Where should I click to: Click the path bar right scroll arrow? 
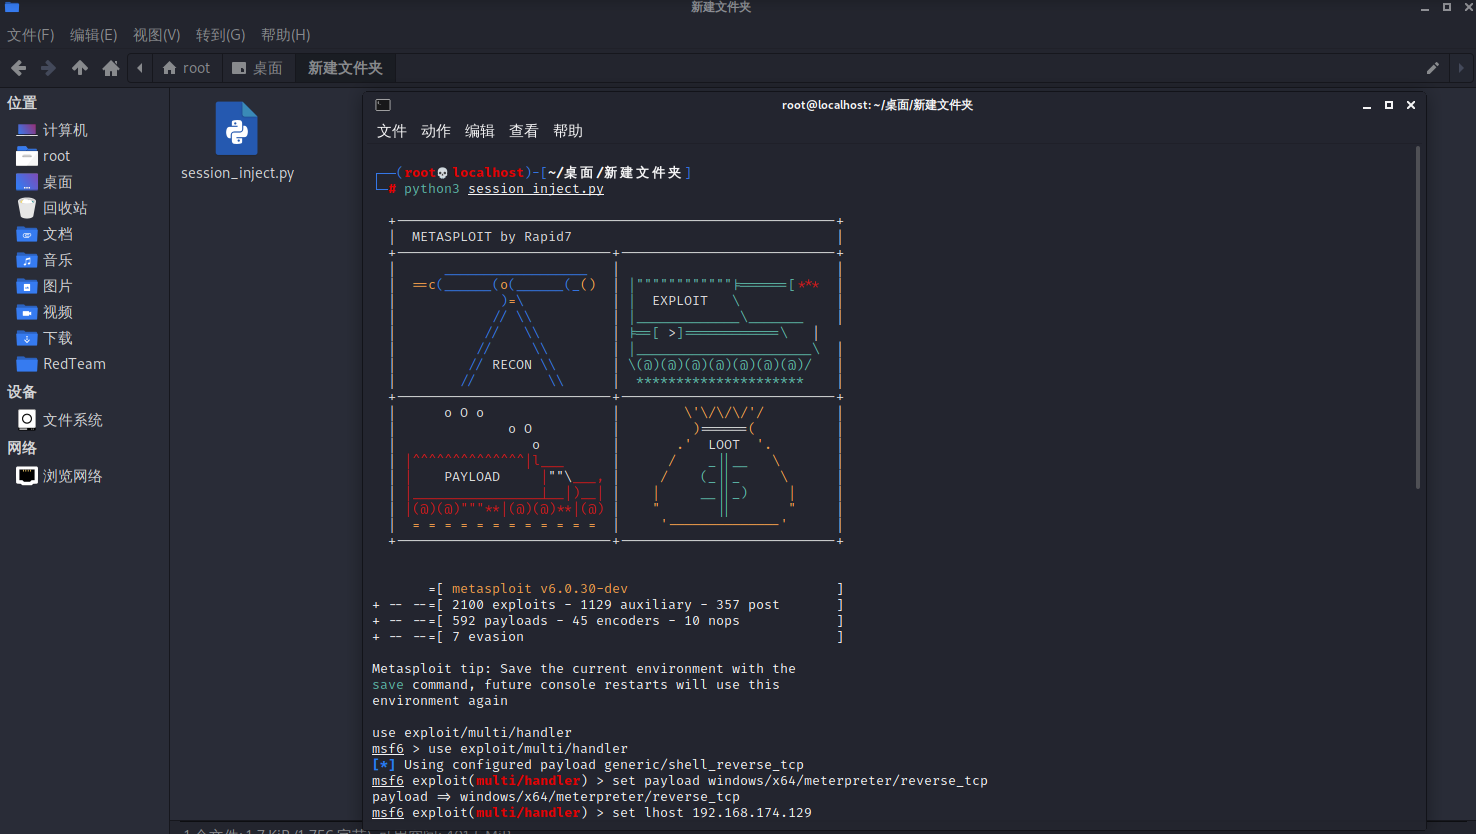tap(1461, 68)
